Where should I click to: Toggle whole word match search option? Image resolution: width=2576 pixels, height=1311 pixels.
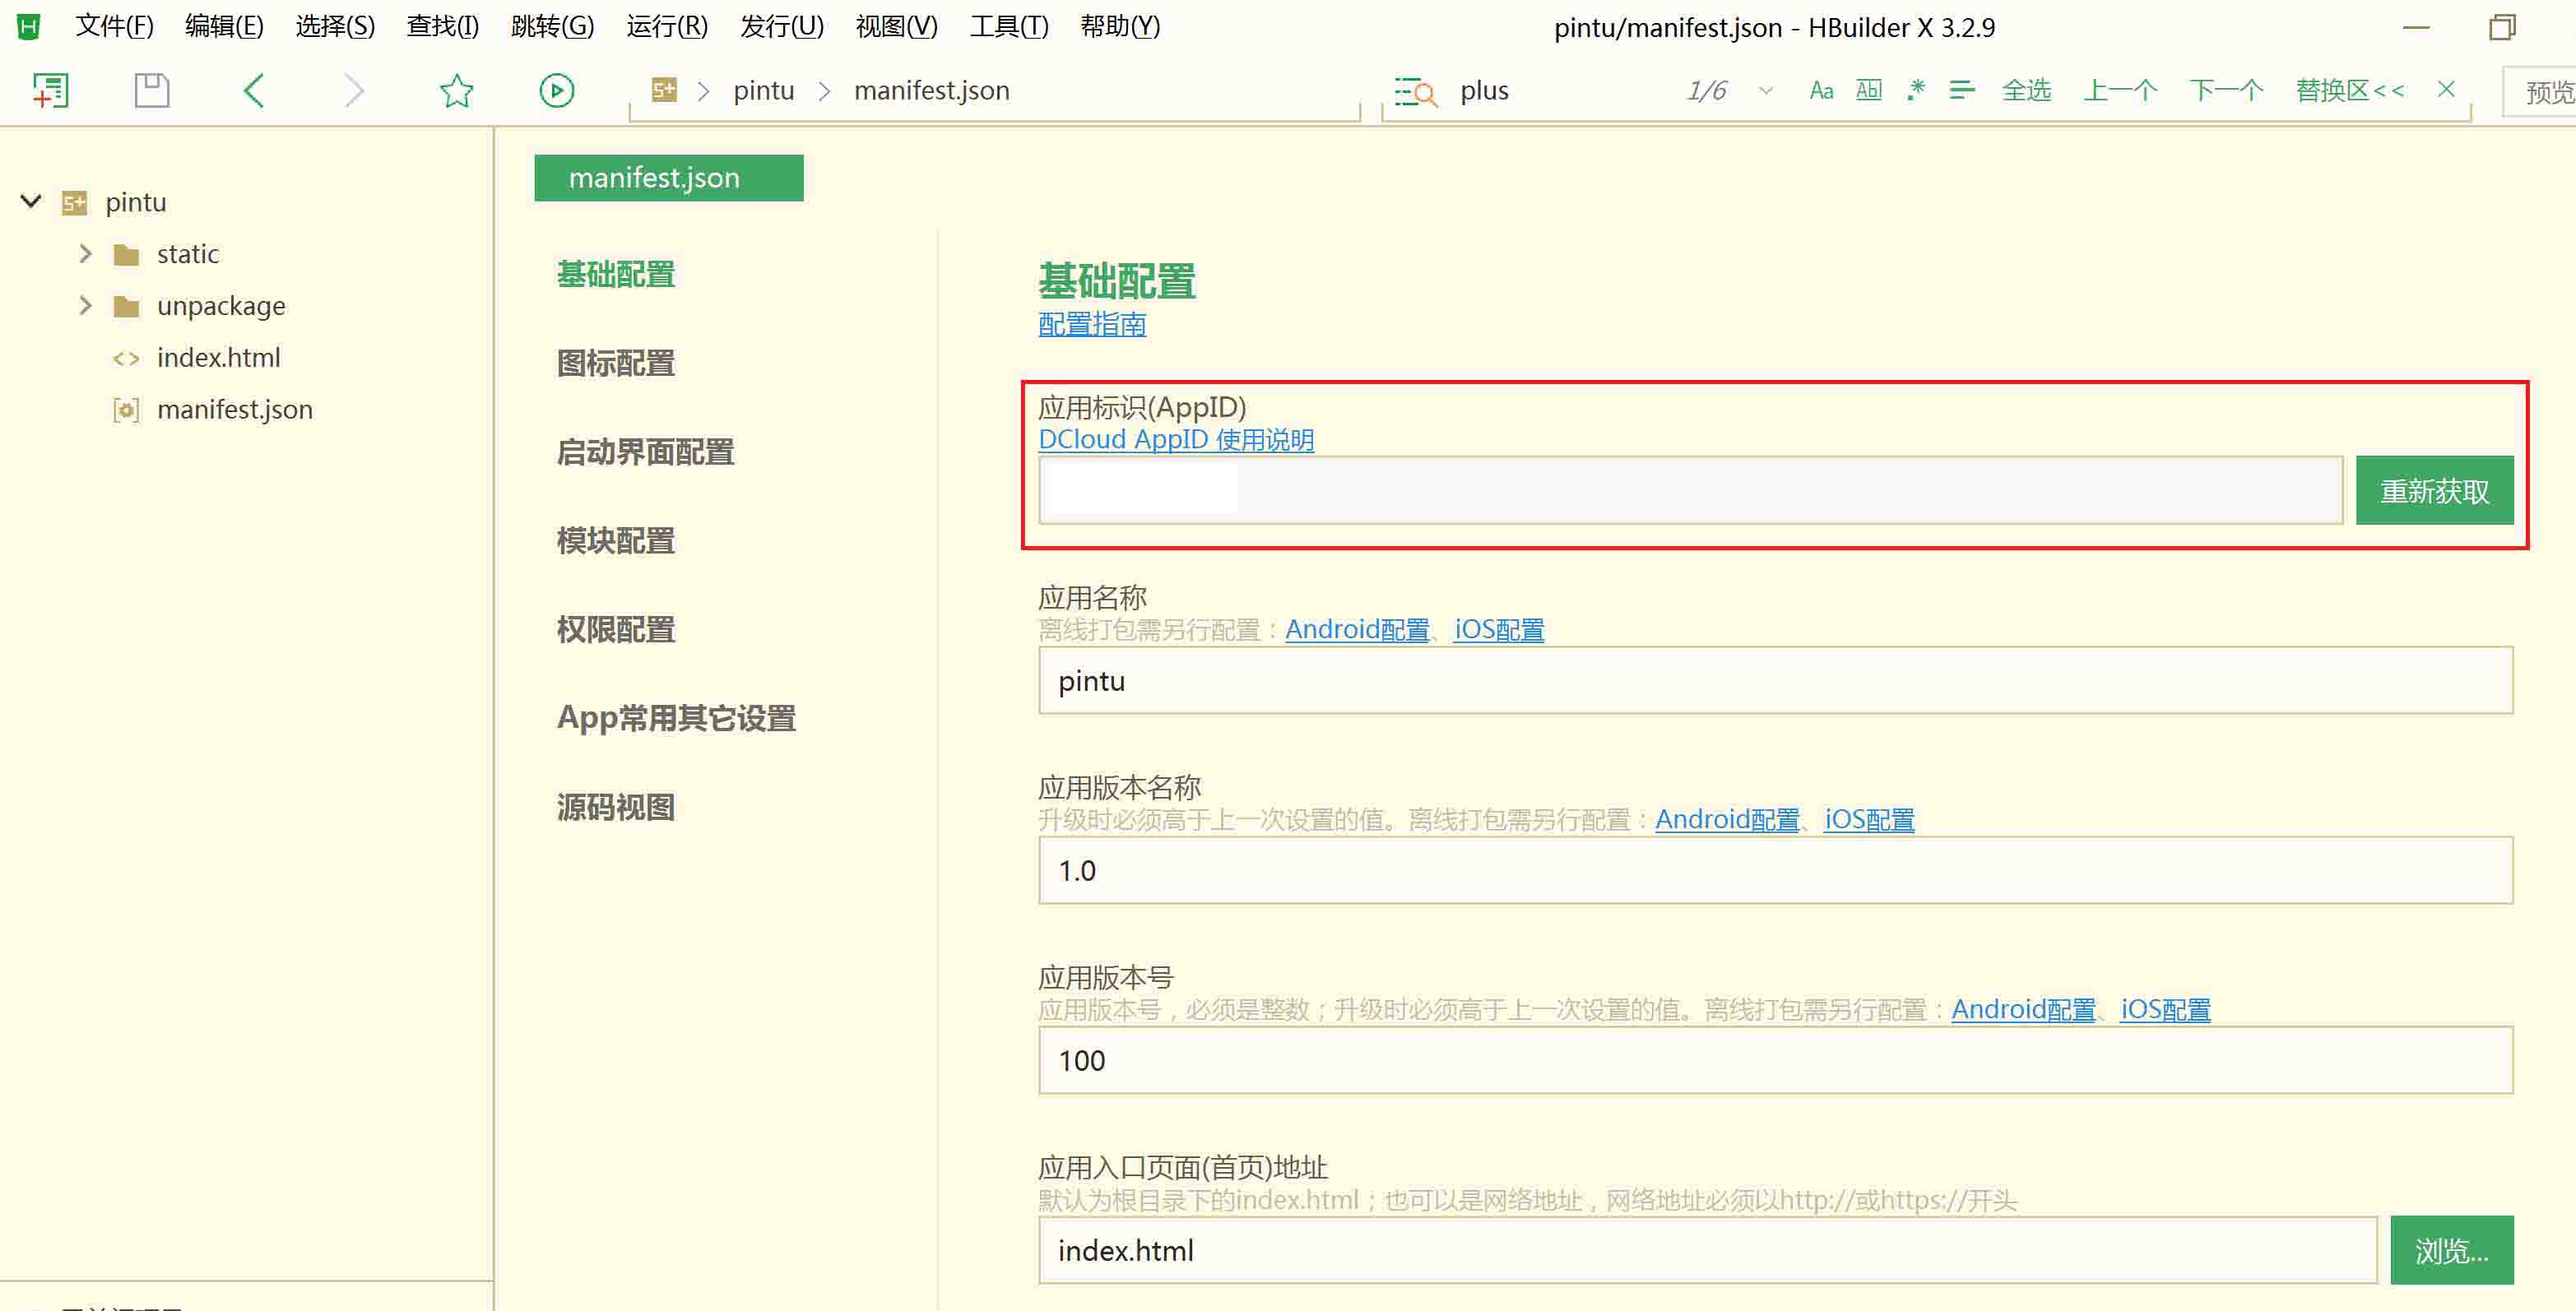pos(1868,91)
